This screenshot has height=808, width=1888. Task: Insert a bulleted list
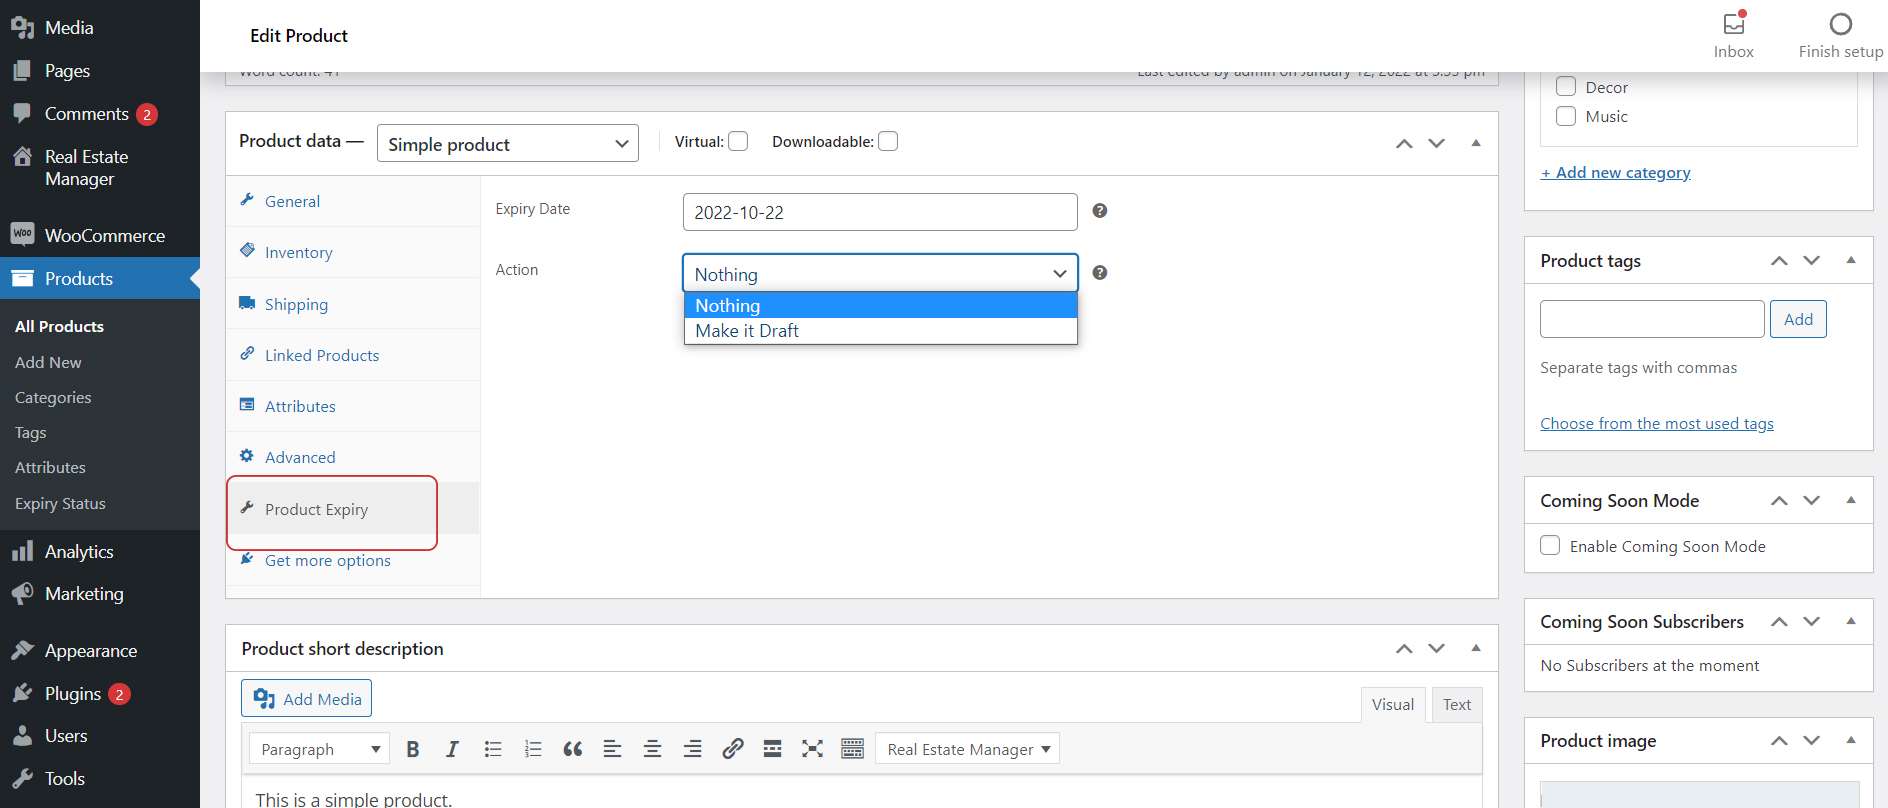click(x=493, y=749)
